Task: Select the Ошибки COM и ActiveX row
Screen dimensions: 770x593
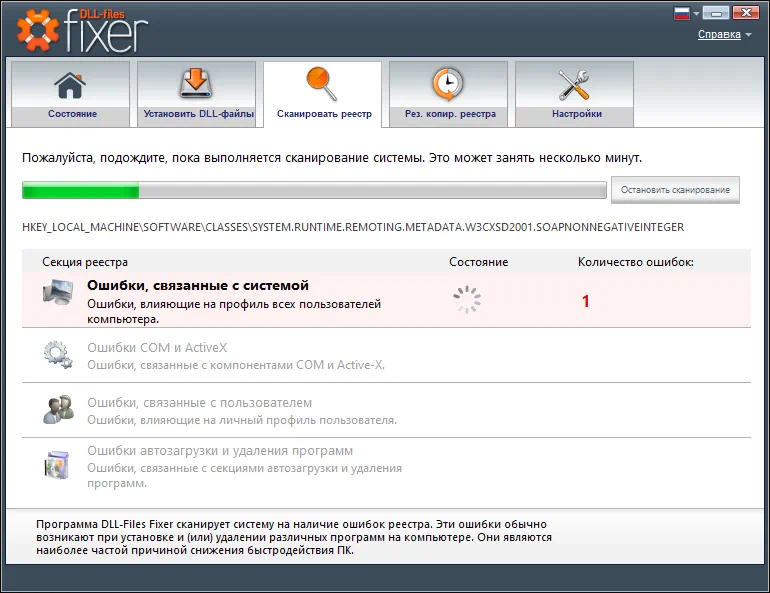Action: (x=386, y=355)
